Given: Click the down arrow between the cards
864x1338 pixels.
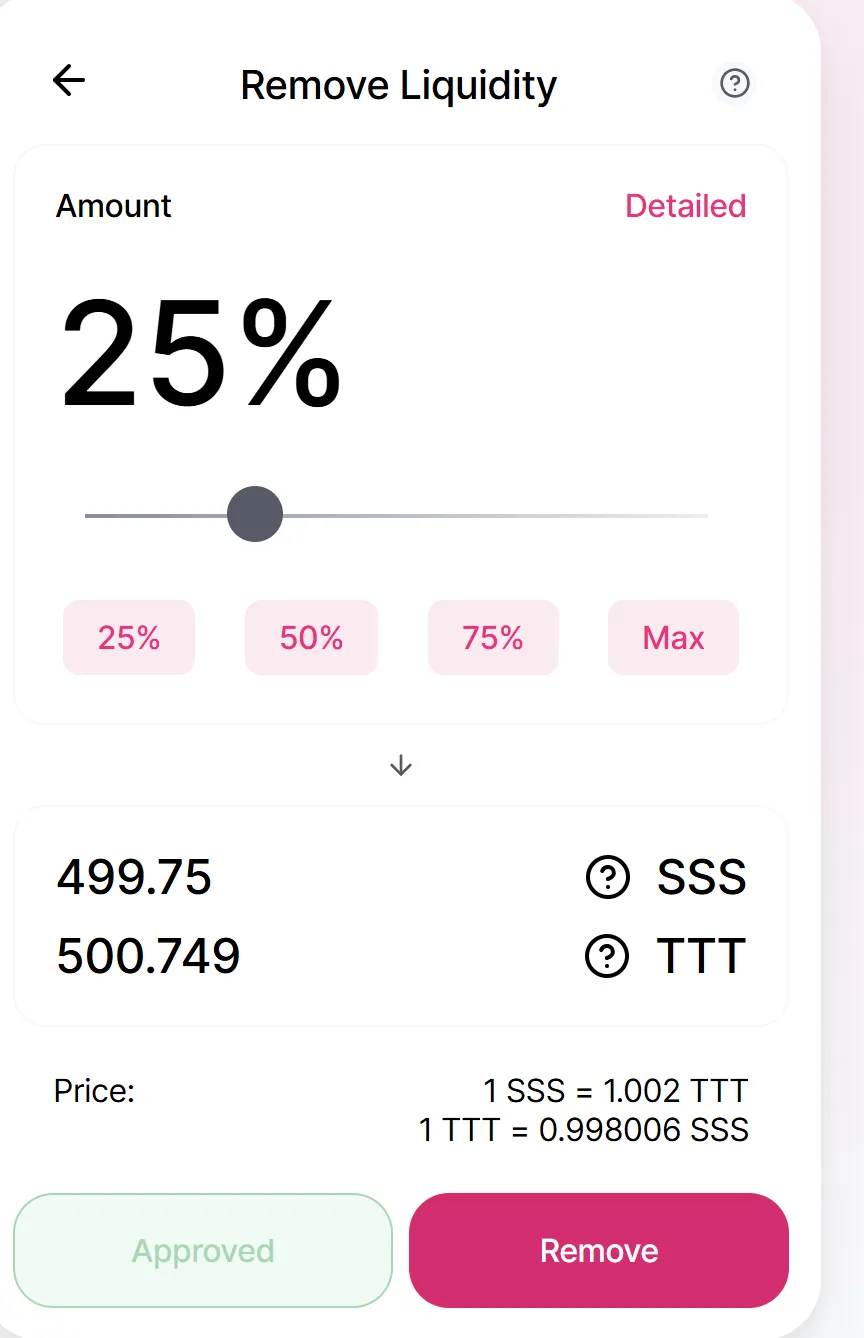Looking at the screenshot, I should (401, 766).
